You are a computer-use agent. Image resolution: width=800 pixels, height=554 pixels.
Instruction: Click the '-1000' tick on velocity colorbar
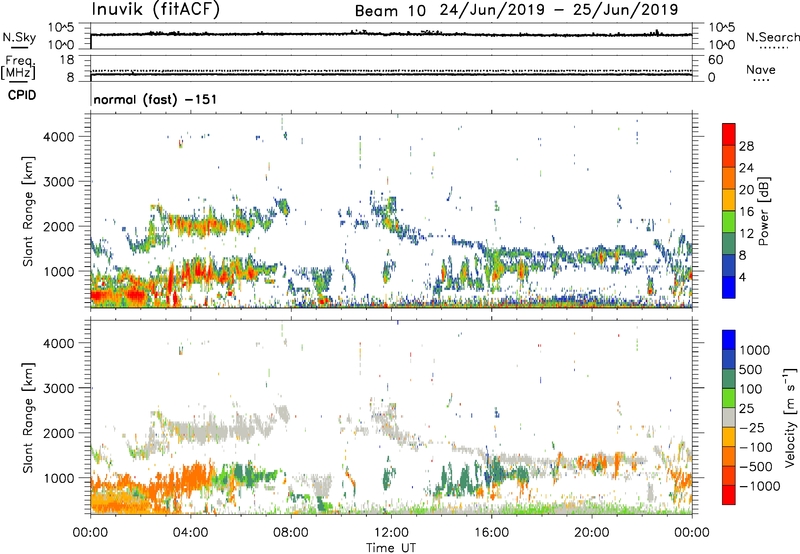[760, 486]
